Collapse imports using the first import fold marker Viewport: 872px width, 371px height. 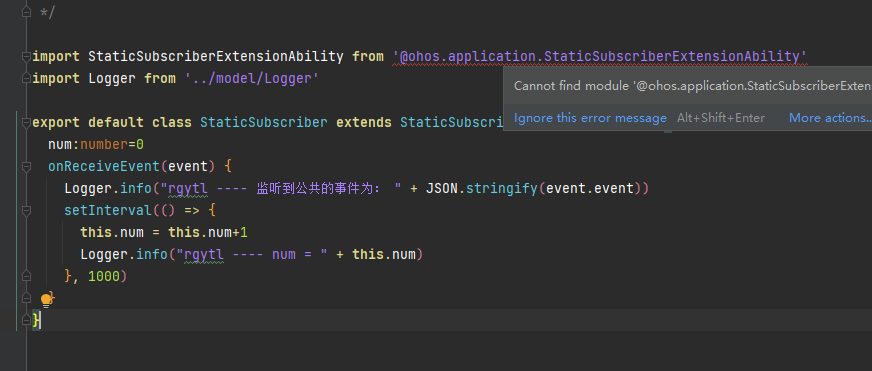pos(26,56)
